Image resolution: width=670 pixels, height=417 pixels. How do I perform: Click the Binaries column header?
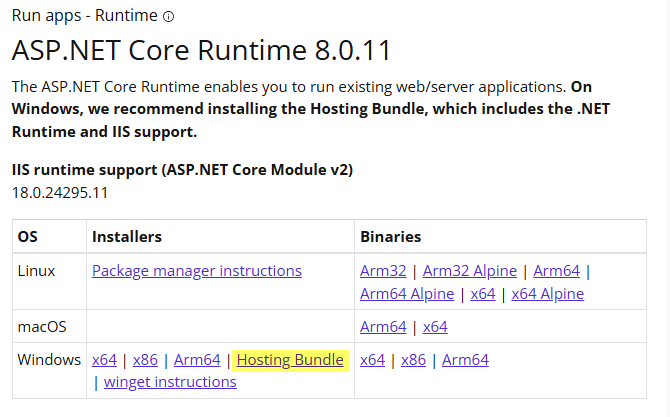point(391,237)
